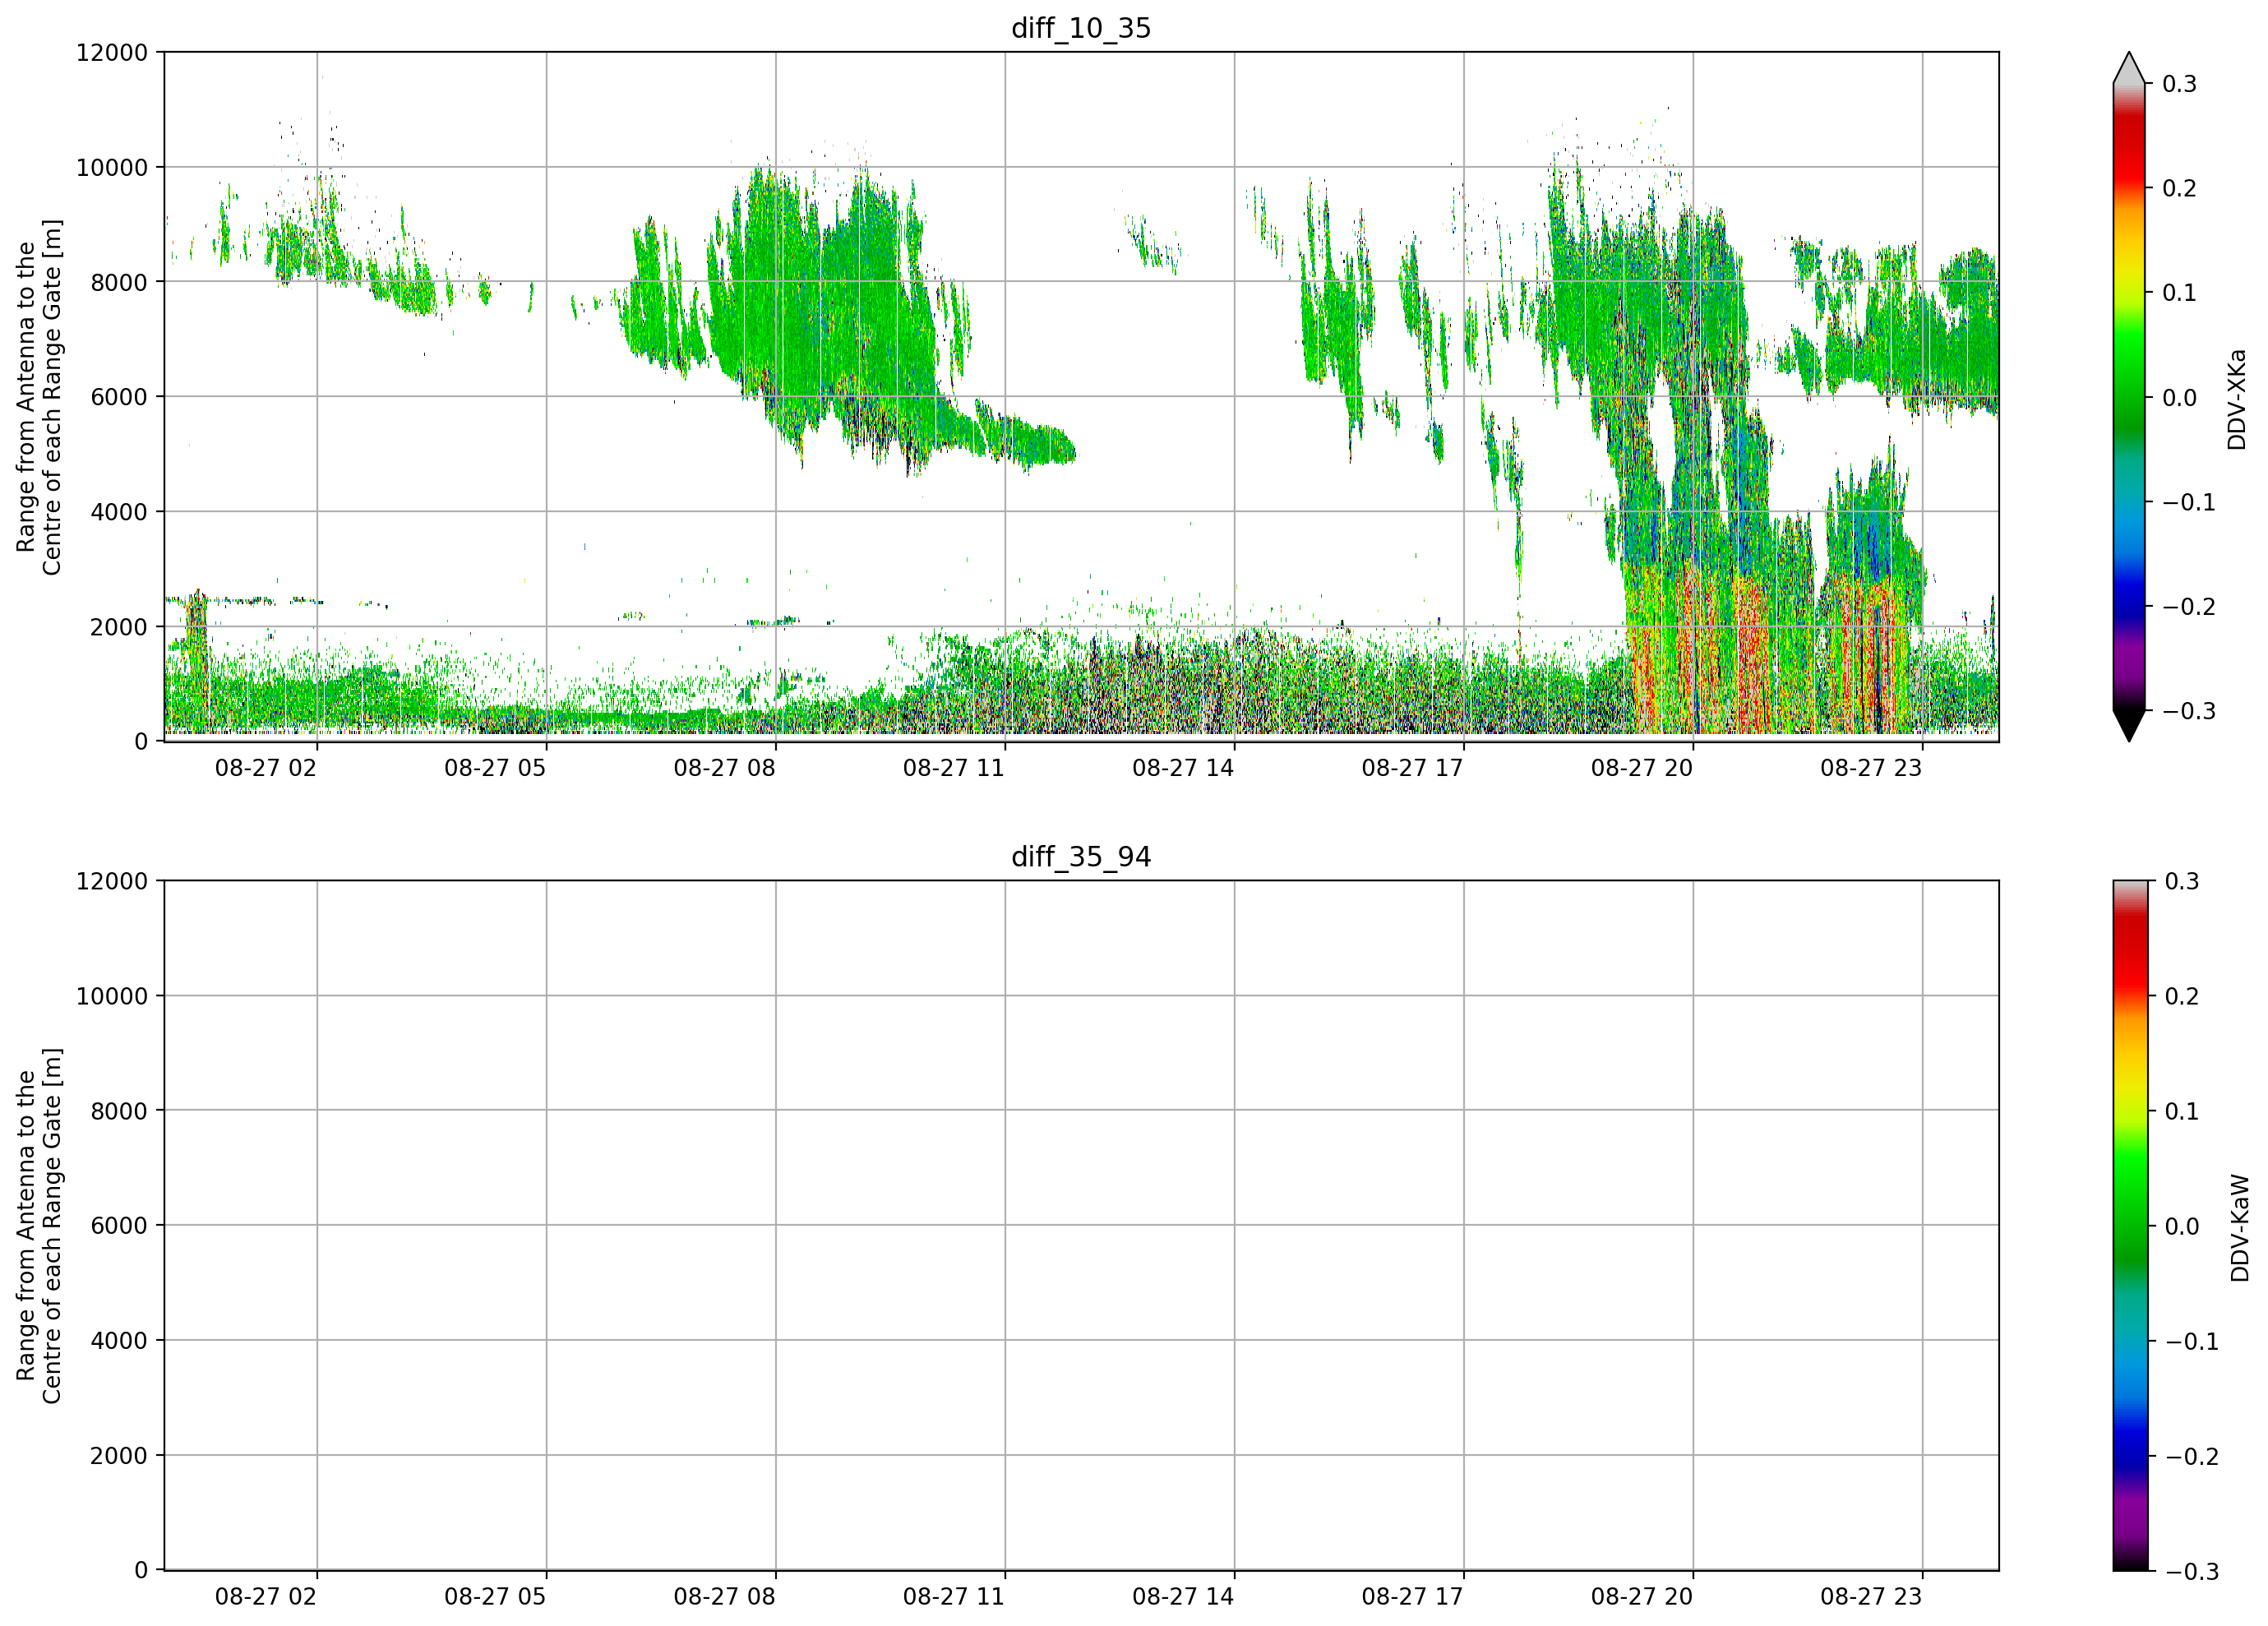Click "08-27 20" tick under diff_10_35 plot
Screen dimensions: 2268x1626
click(x=1642, y=768)
